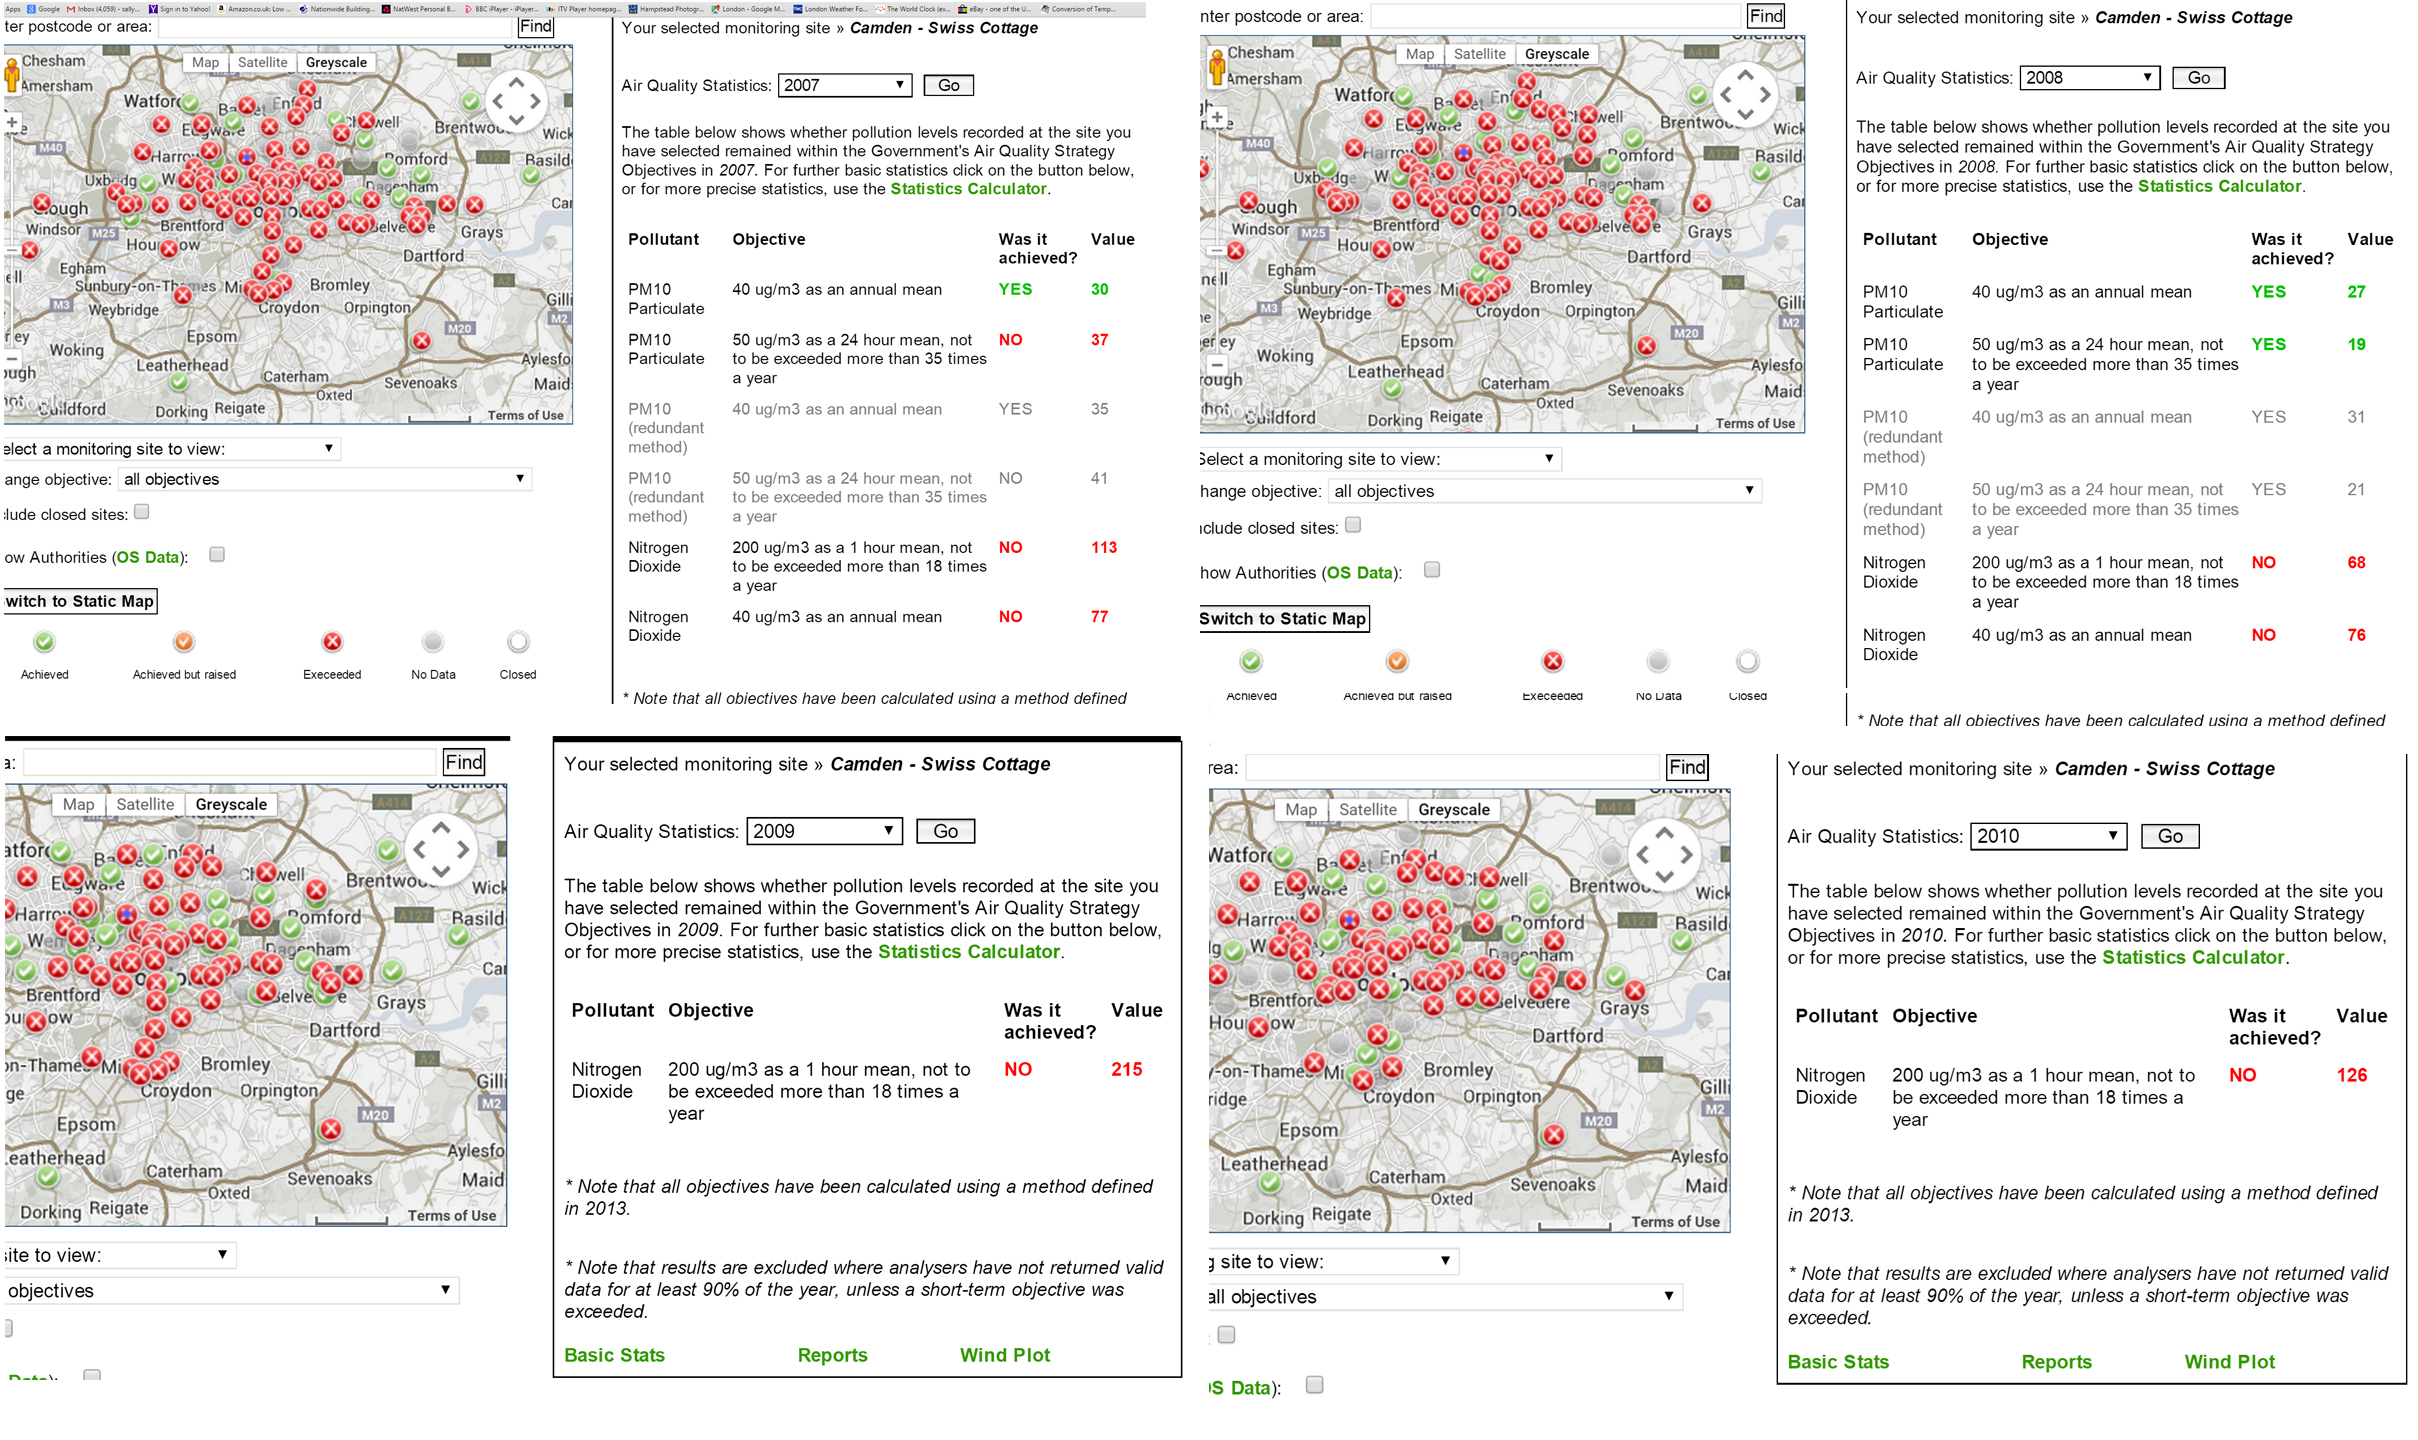The width and height of the screenshot is (2418, 1440).
Task: Switch 2009 map to Satellite view
Action: point(145,804)
